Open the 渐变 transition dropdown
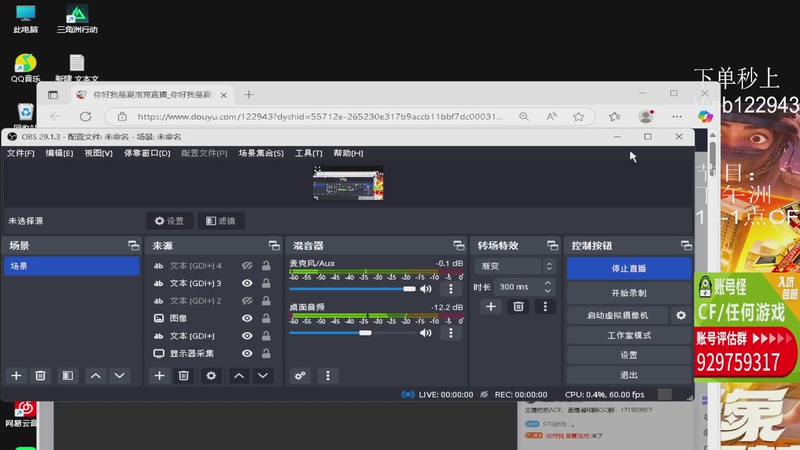The width and height of the screenshot is (800, 450). 515,266
